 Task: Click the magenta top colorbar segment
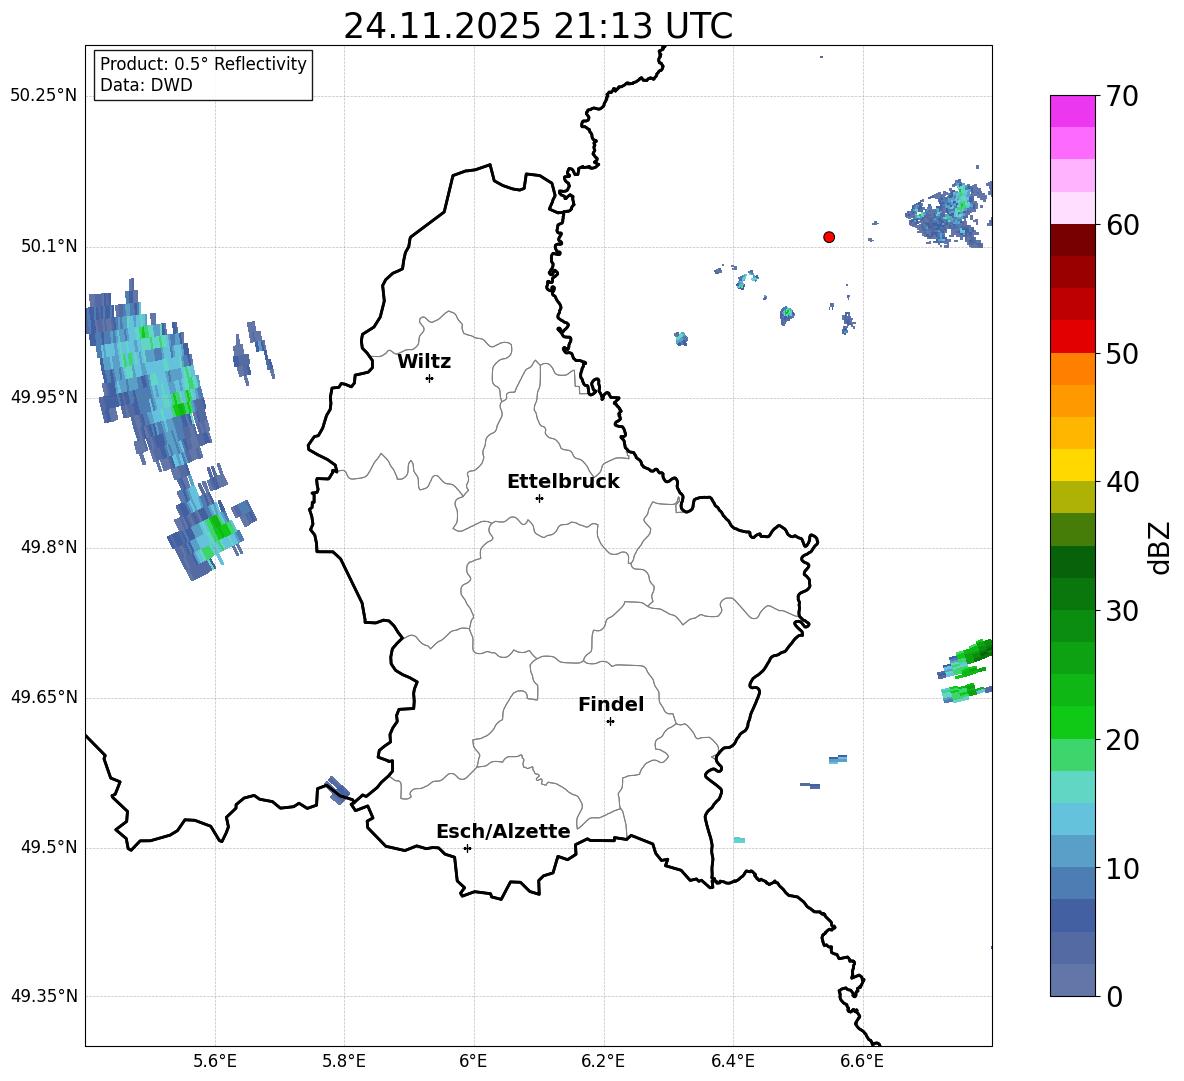click(1072, 112)
